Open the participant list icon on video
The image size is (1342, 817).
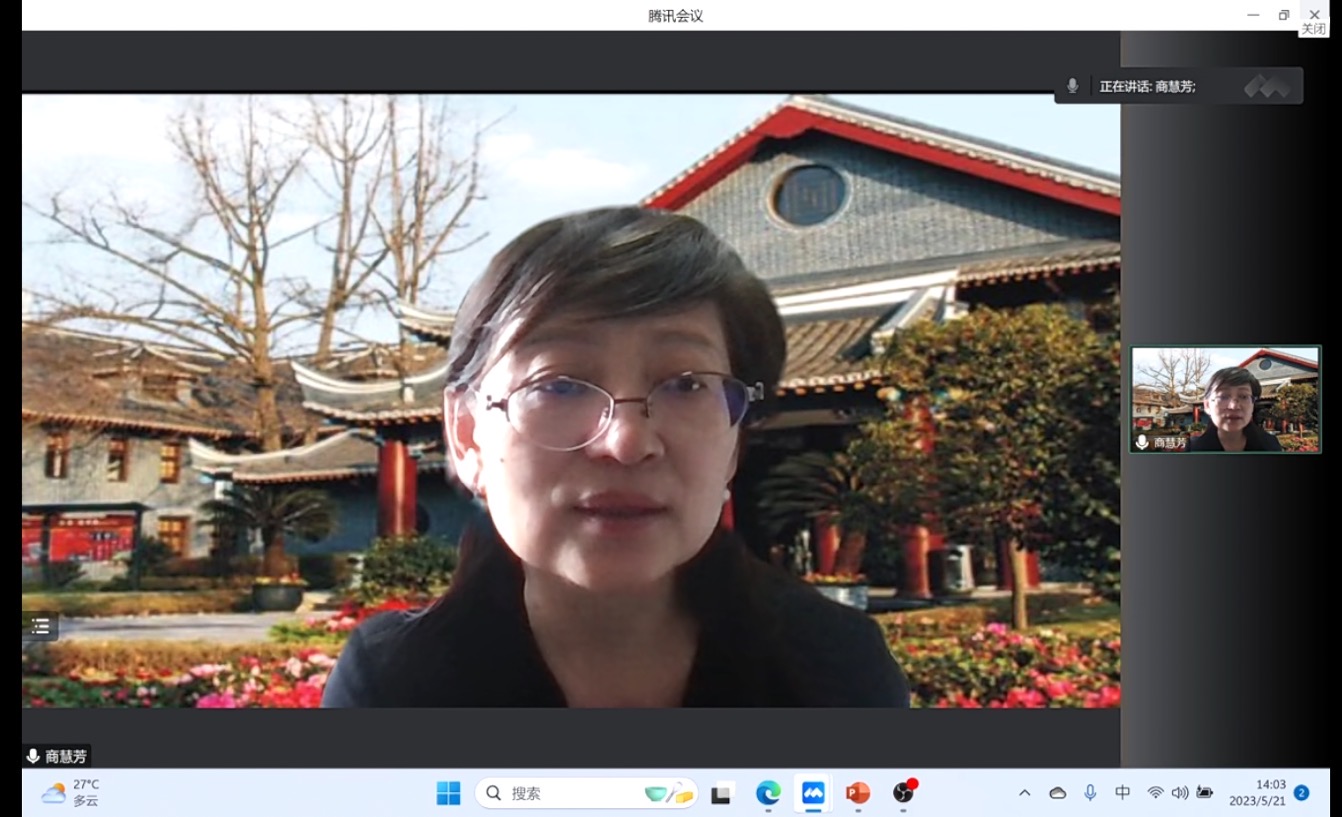pos(40,627)
